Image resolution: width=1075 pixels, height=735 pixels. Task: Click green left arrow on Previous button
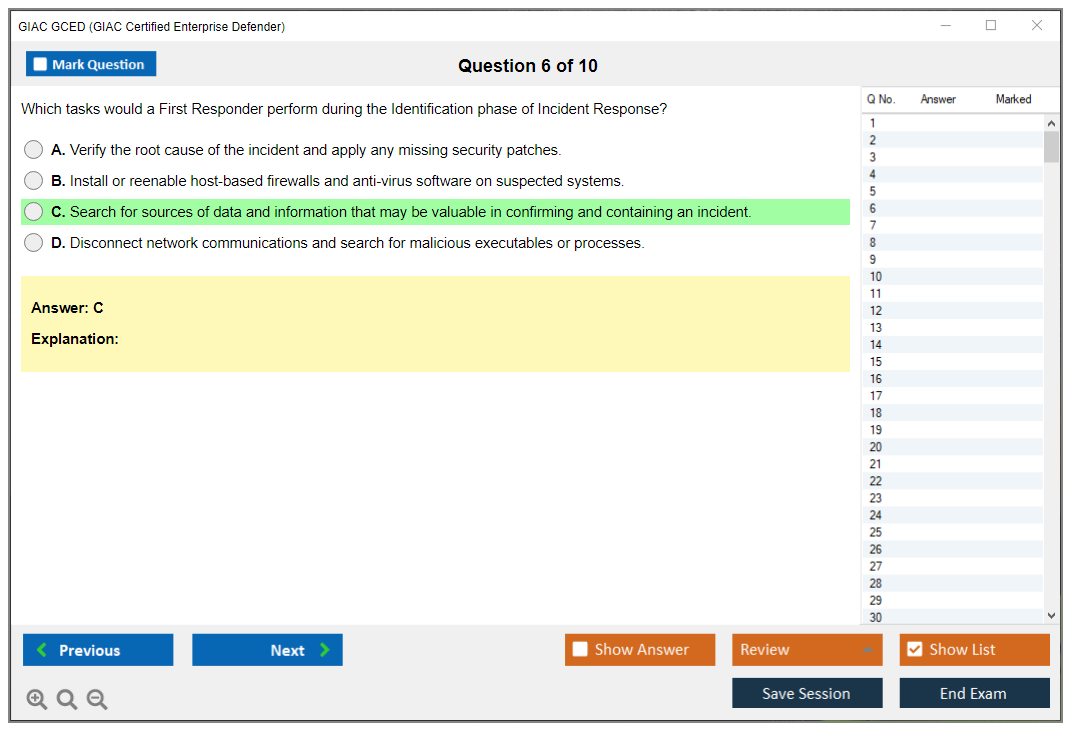click(42, 650)
